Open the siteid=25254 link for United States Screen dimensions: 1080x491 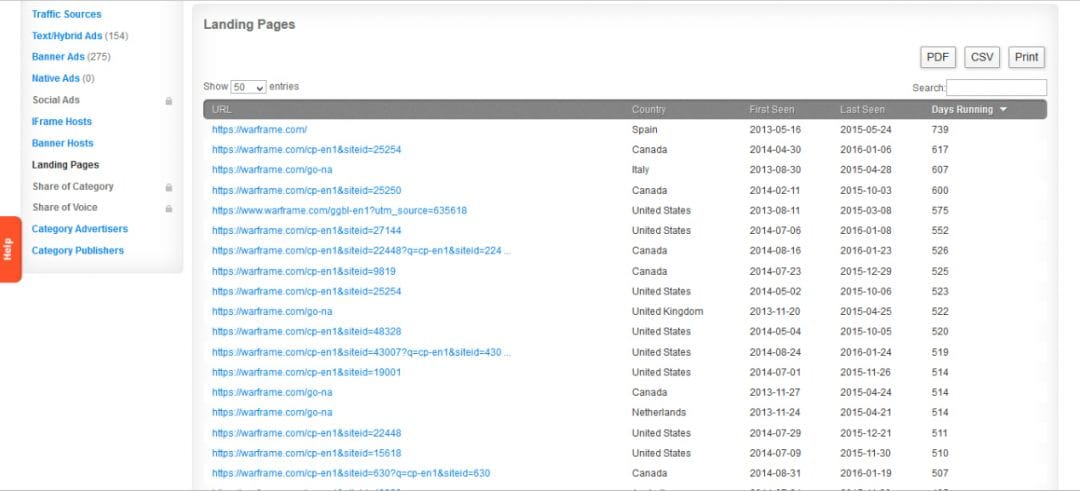tap(307, 291)
